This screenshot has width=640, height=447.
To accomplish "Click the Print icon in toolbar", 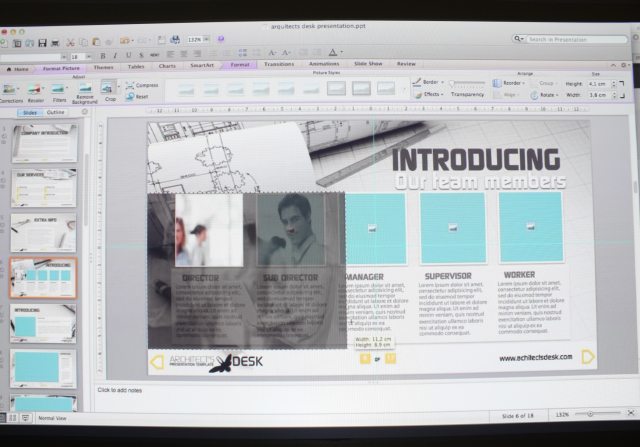I will (x=55, y=42).
